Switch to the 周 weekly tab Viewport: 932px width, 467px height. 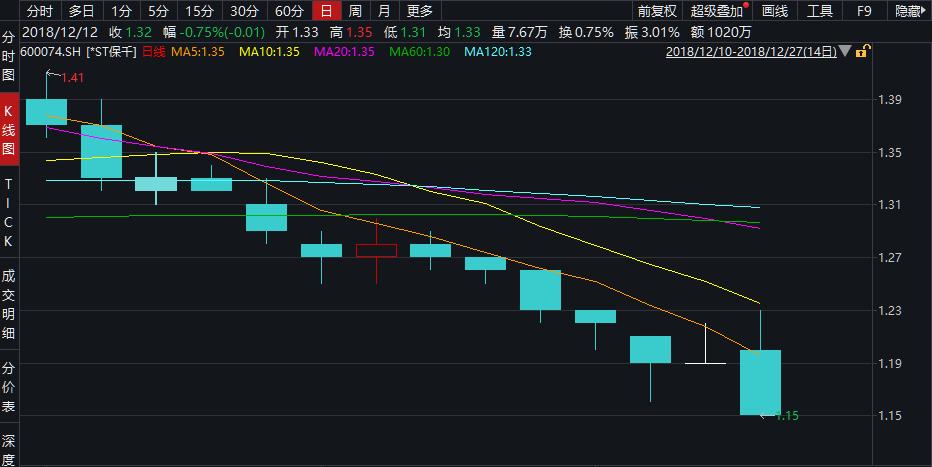click(355, 11)
